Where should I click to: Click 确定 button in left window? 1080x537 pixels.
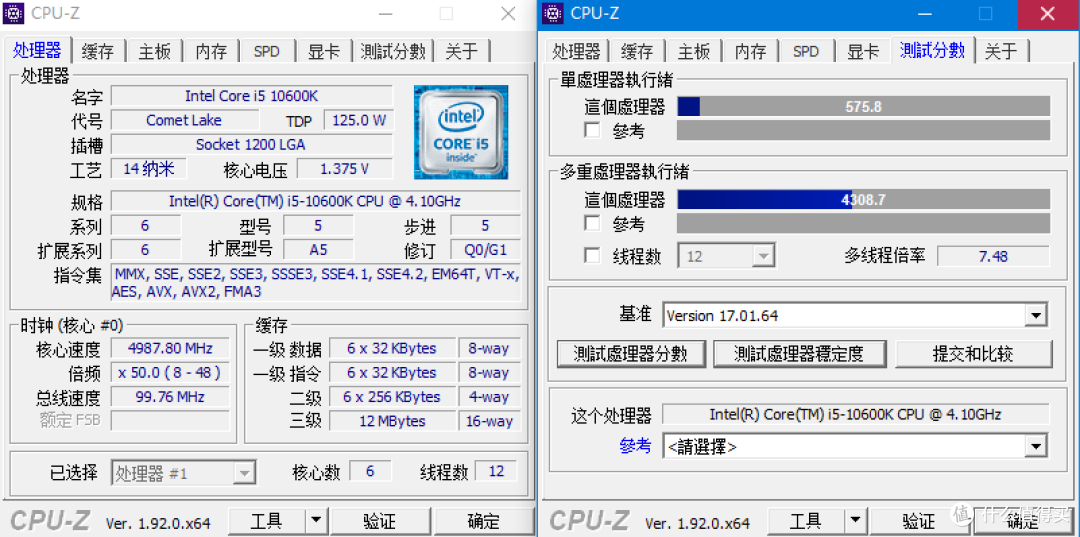484,521
